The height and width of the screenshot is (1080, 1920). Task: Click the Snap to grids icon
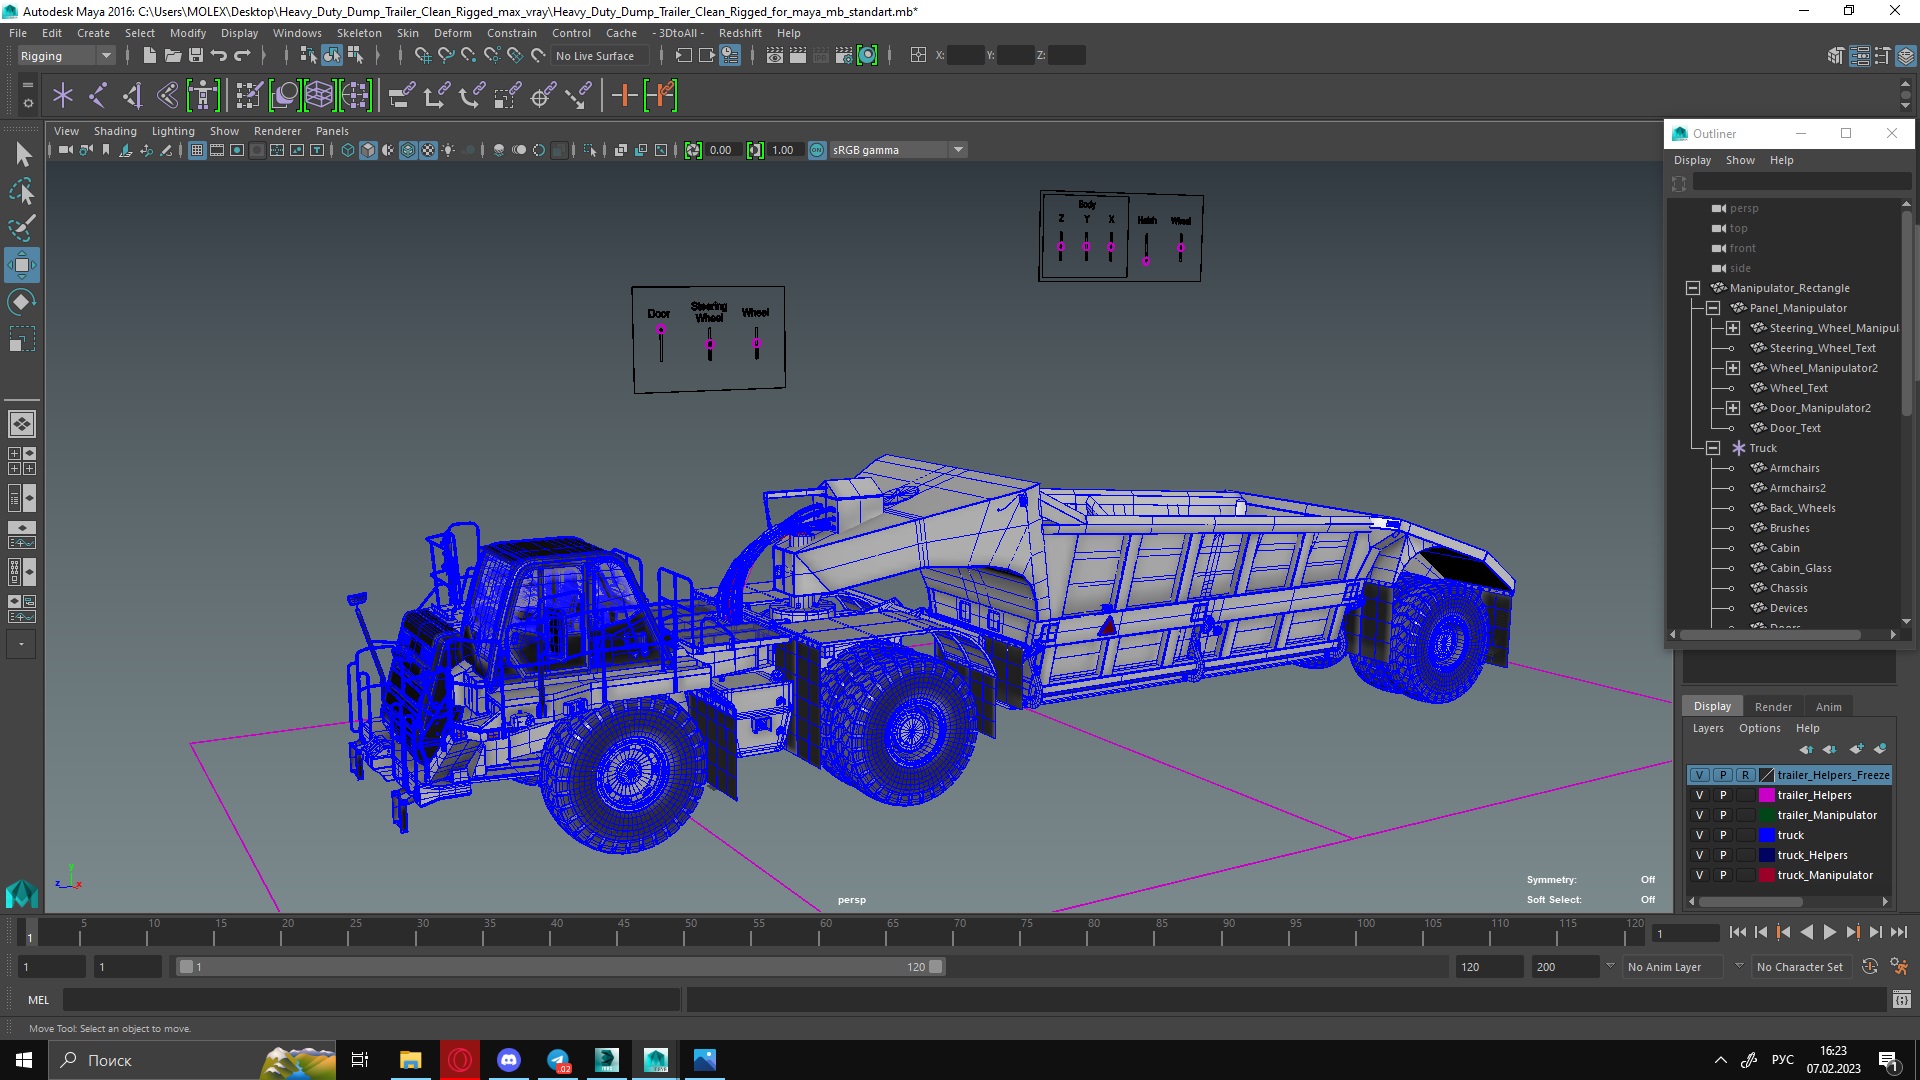click(423, 56)
